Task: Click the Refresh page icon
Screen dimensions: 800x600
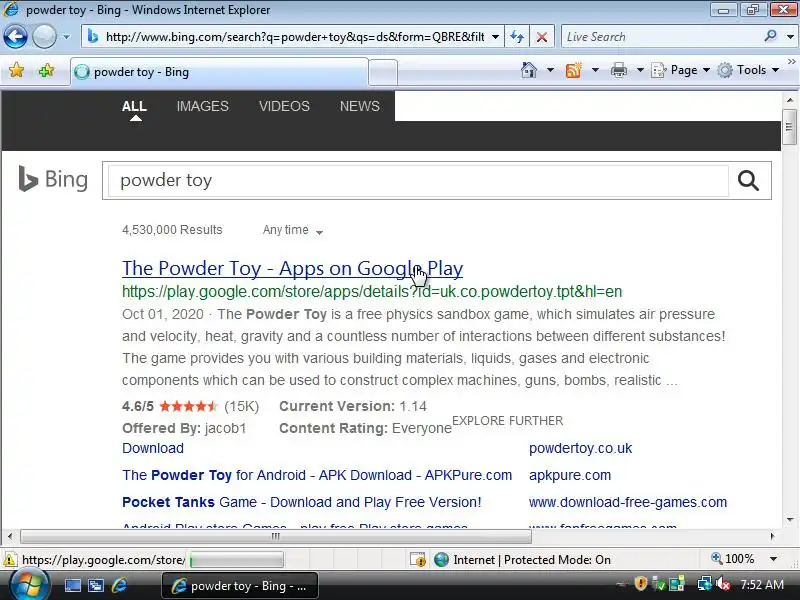Action: [517, 37]
